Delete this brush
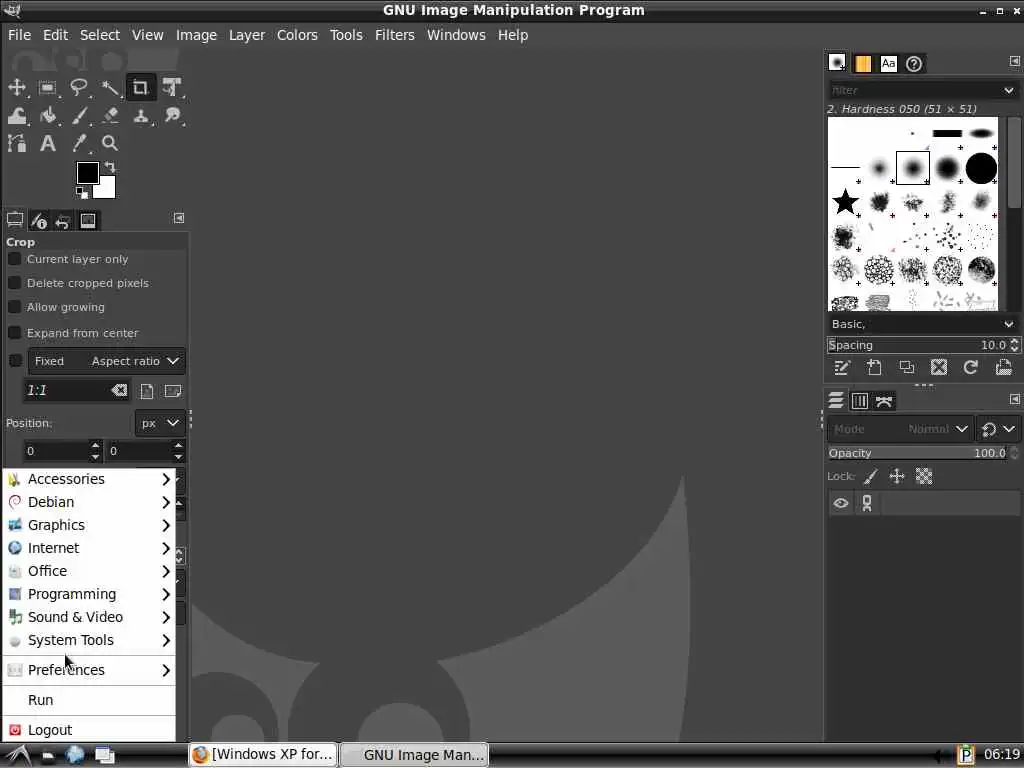Image resolution: width=1024 pixels, height=768 pixels. click(x=938, y=368)
